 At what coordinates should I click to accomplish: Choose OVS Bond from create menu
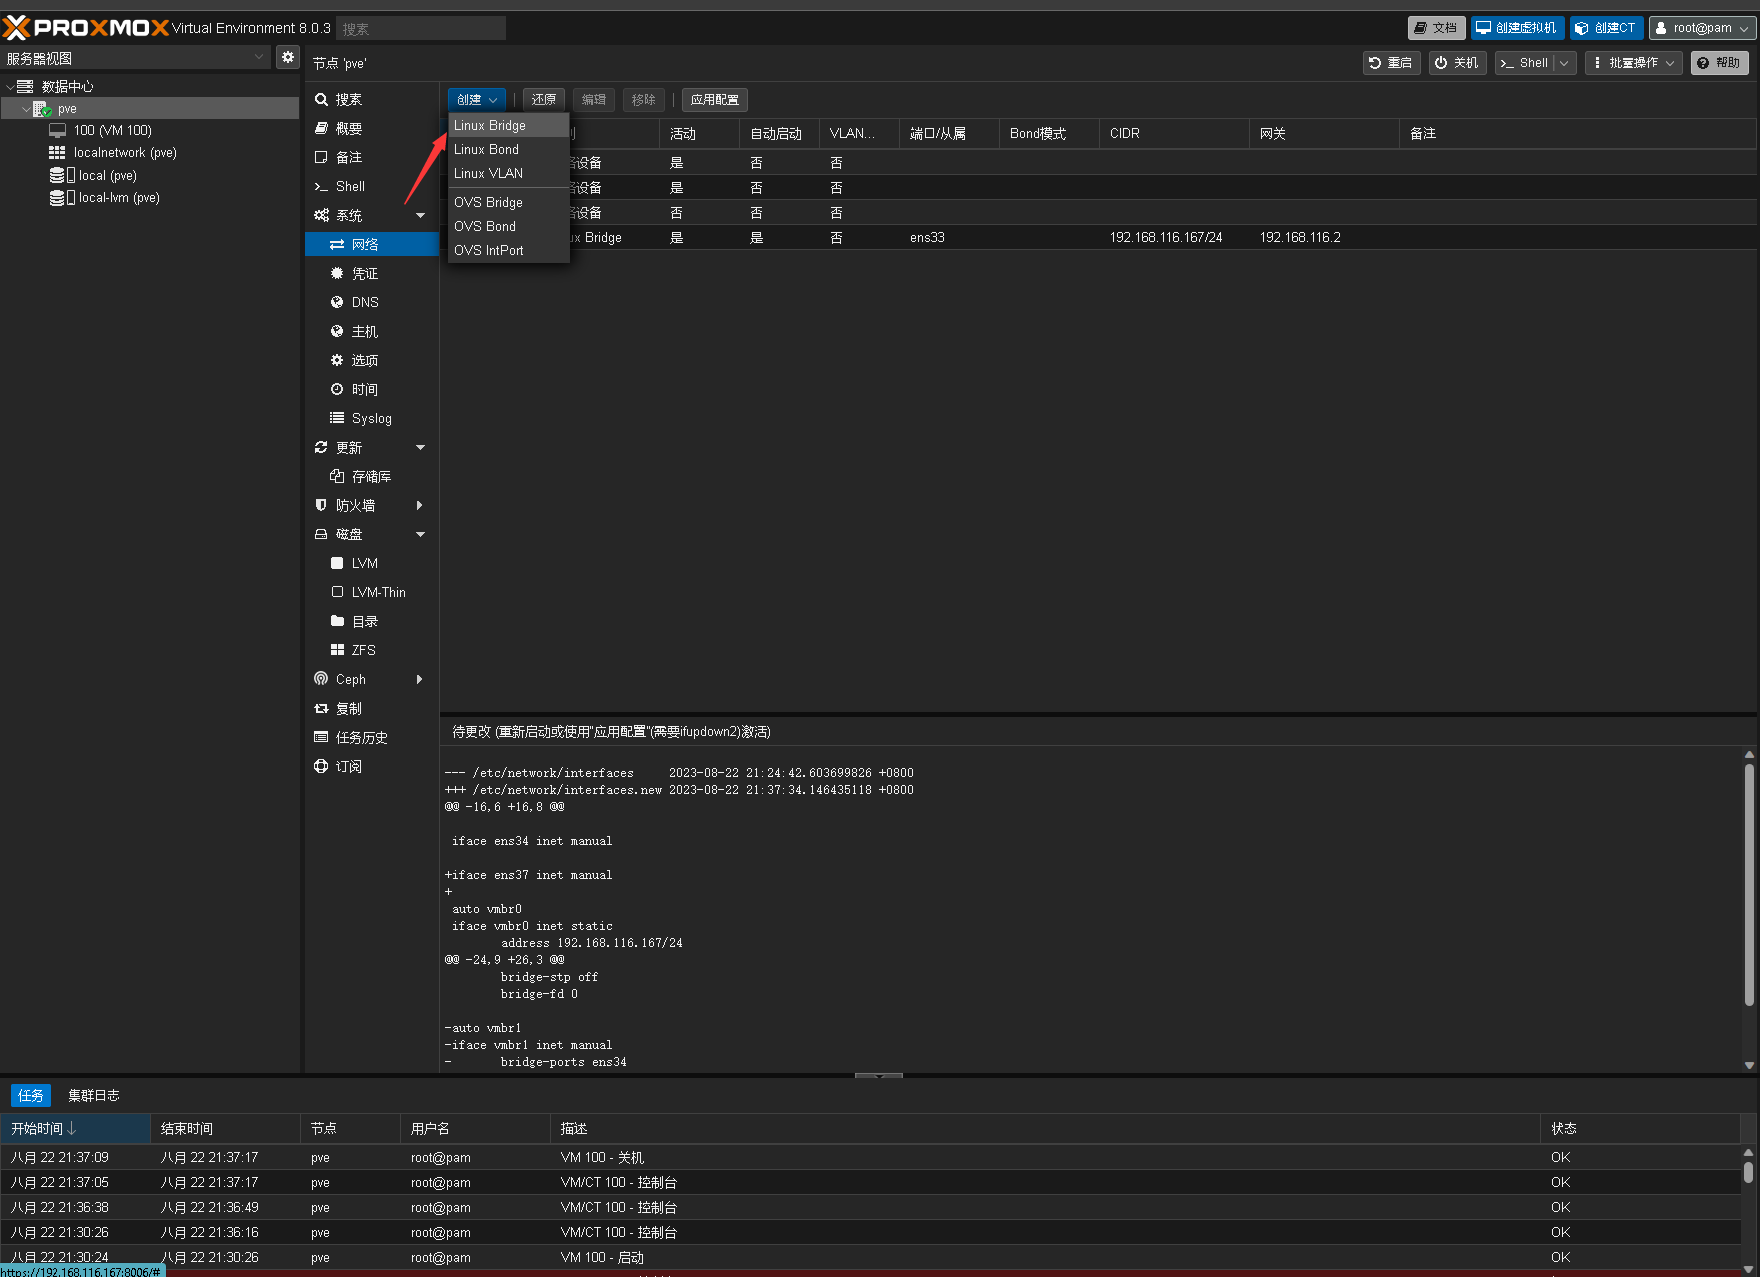[x=485, y=226]
